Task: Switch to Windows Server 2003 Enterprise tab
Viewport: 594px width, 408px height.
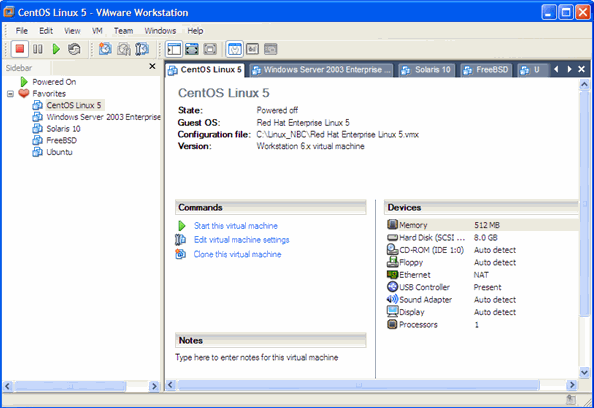Action: [x=322, y=70]
